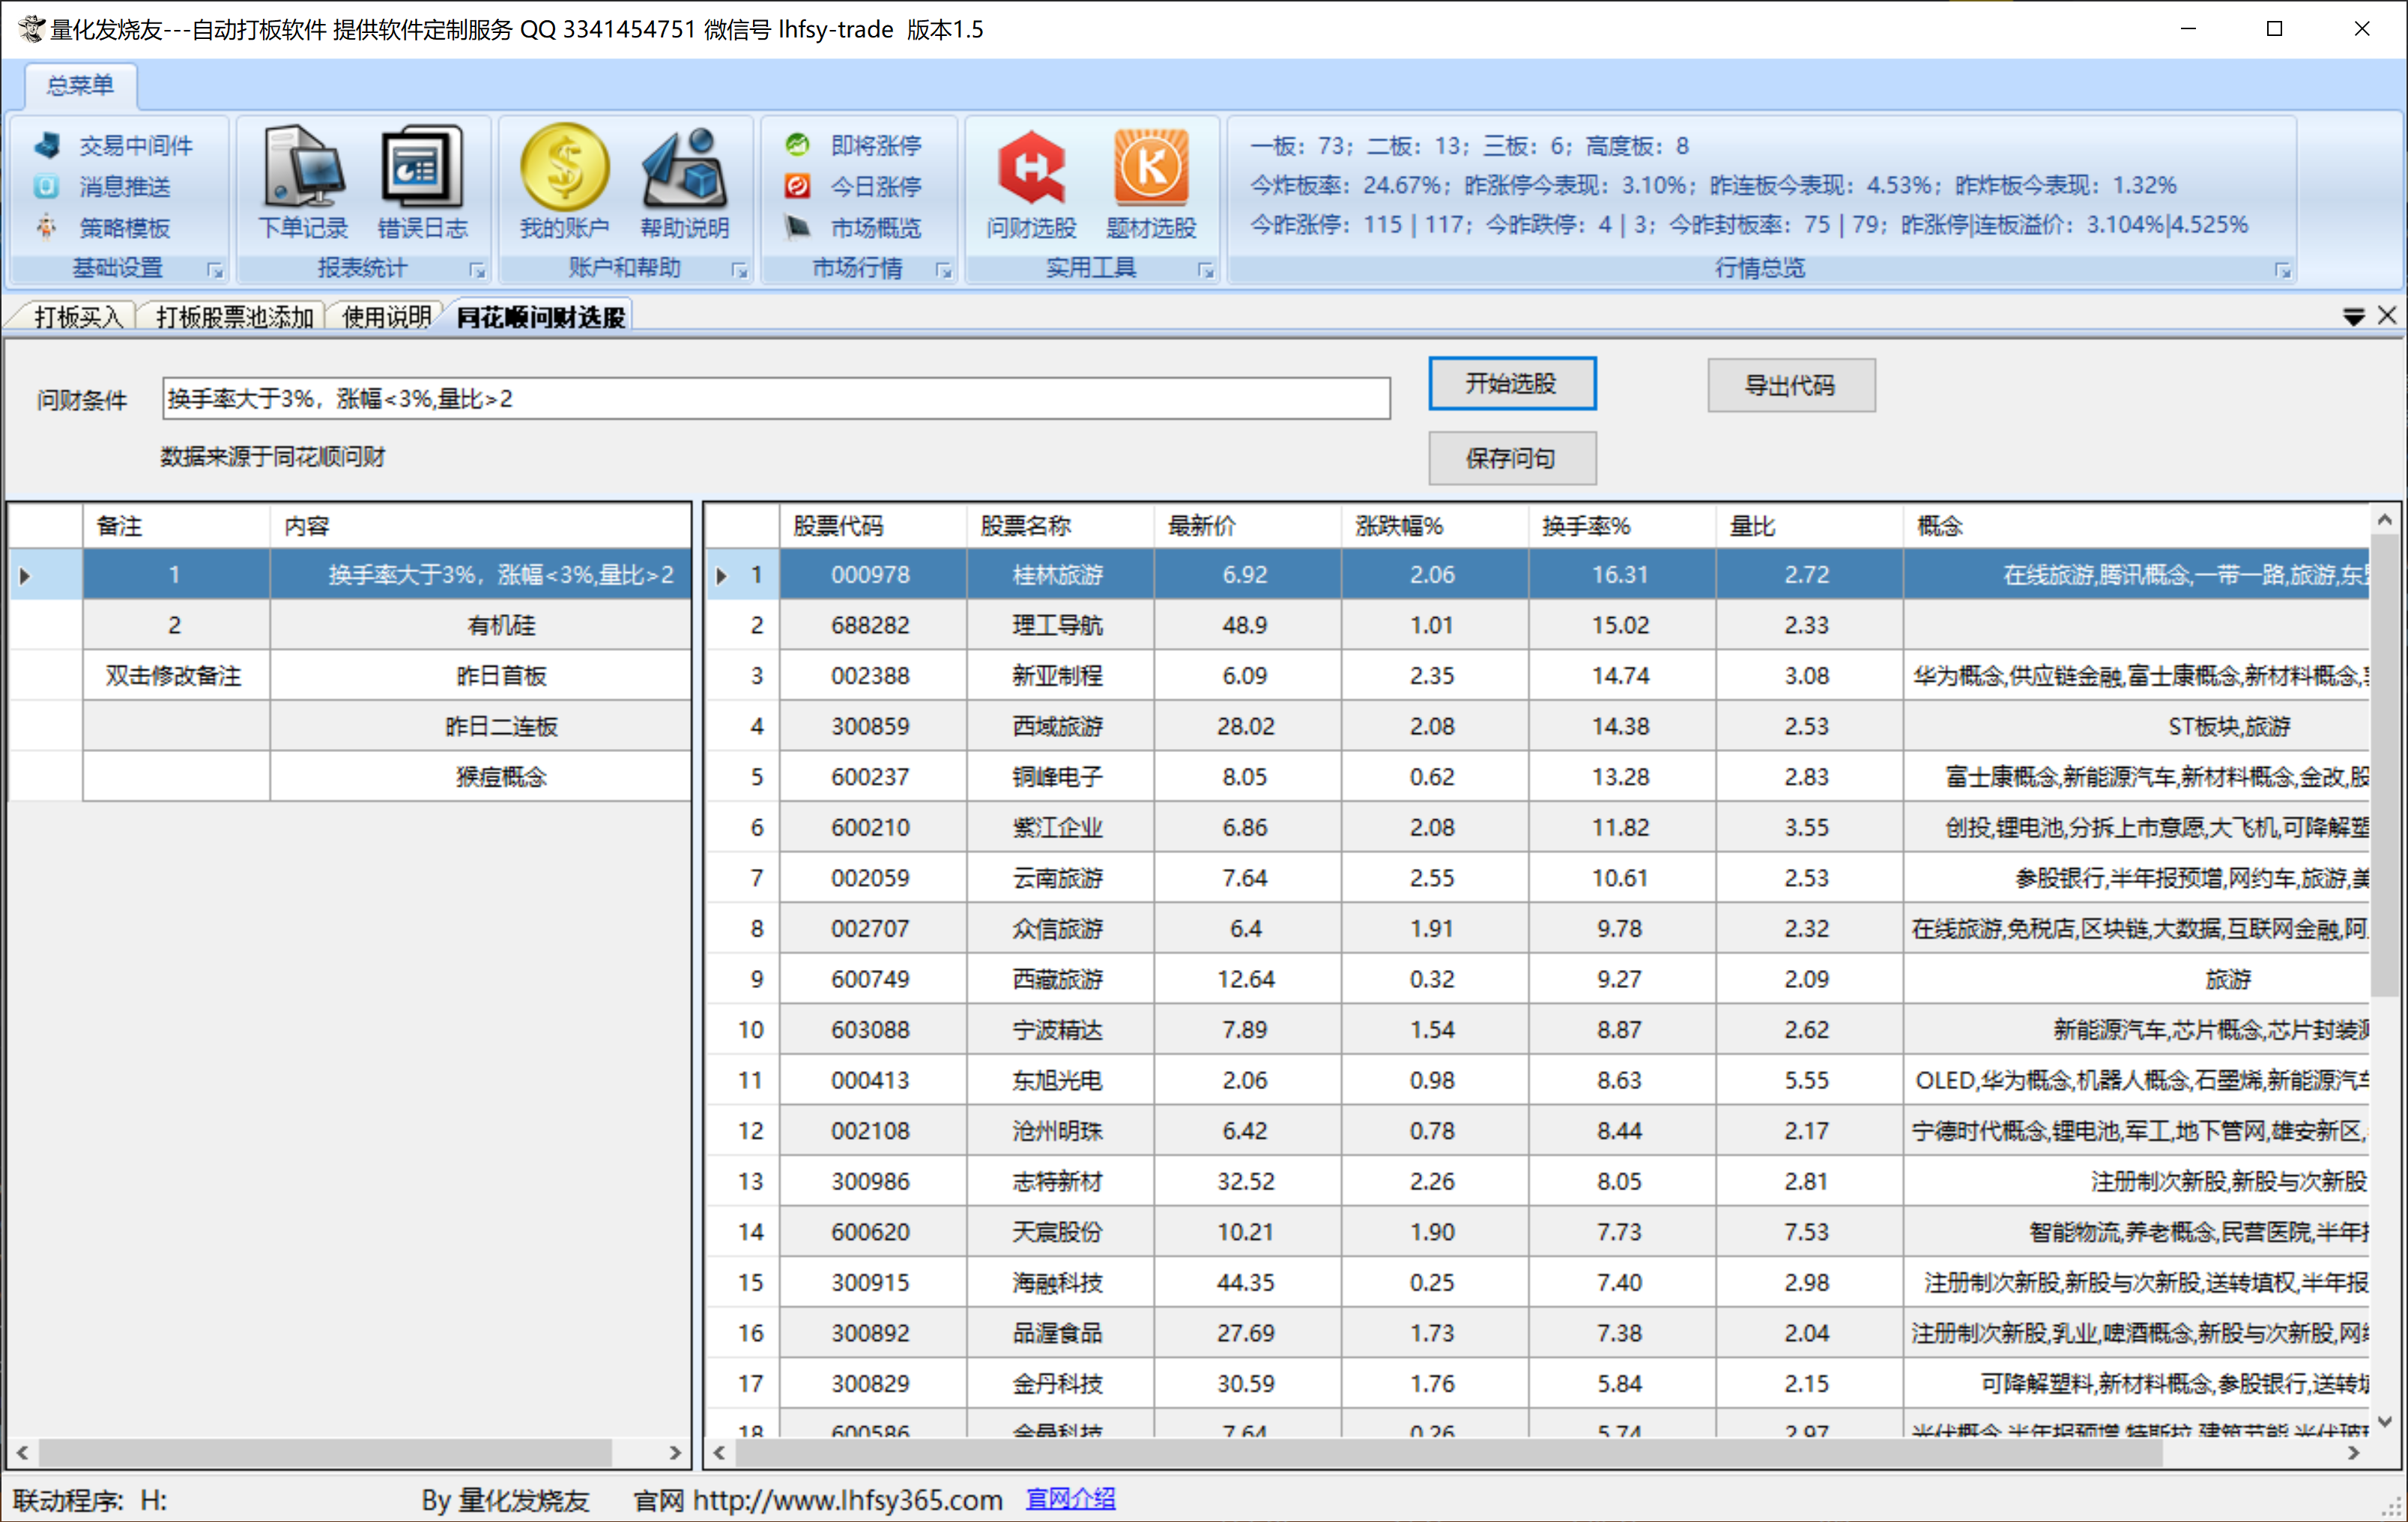Switch to the 打板股票池添加 tab

click(235, 317)
